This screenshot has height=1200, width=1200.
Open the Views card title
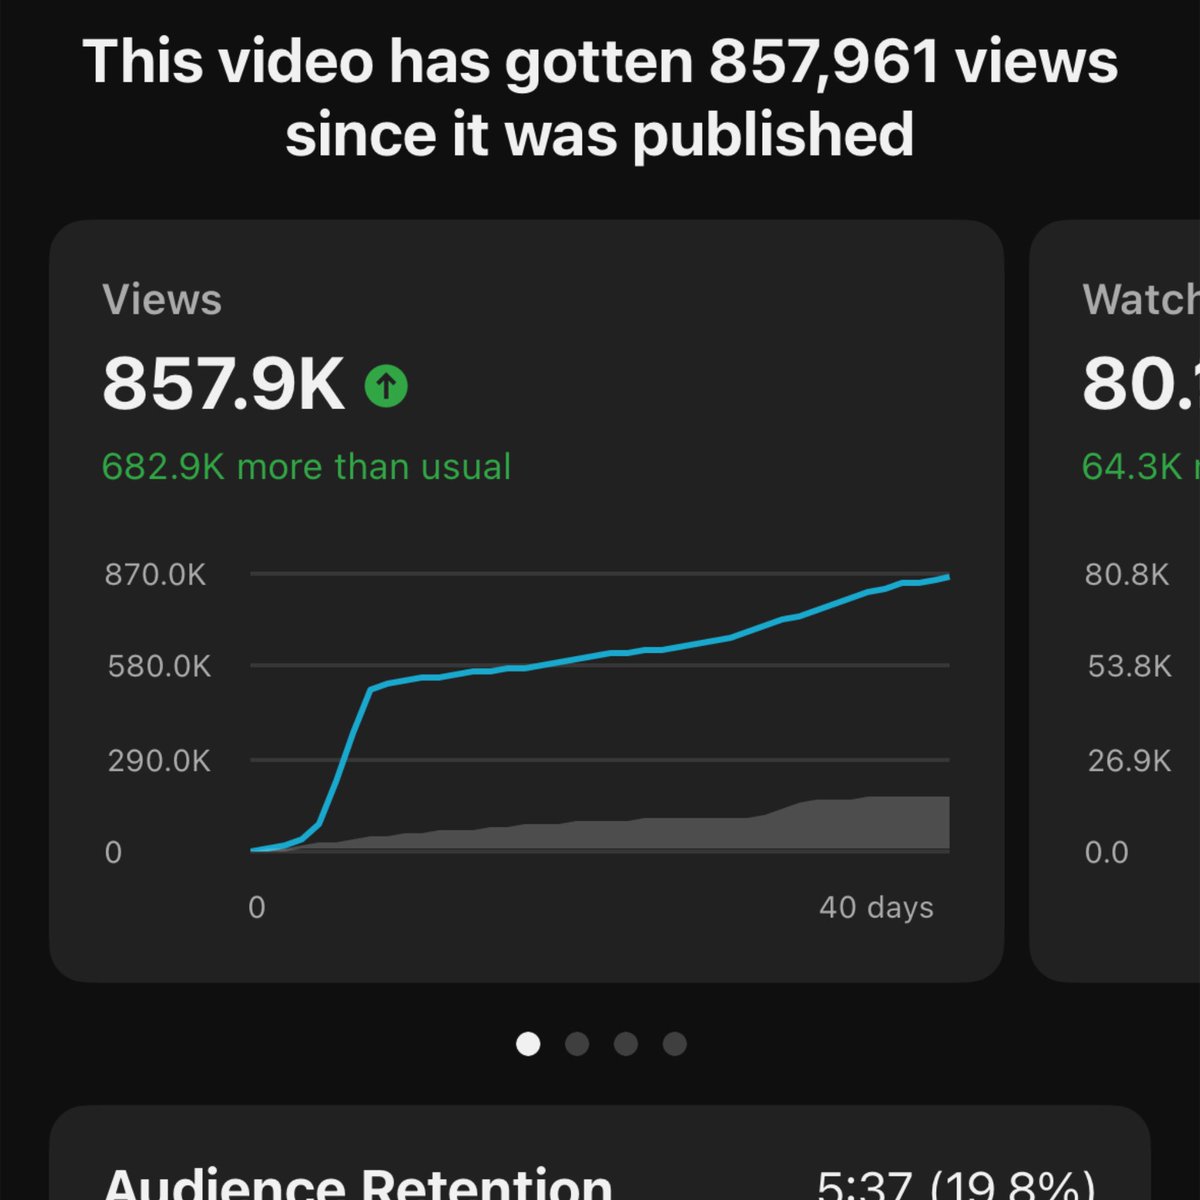[162, 299]
